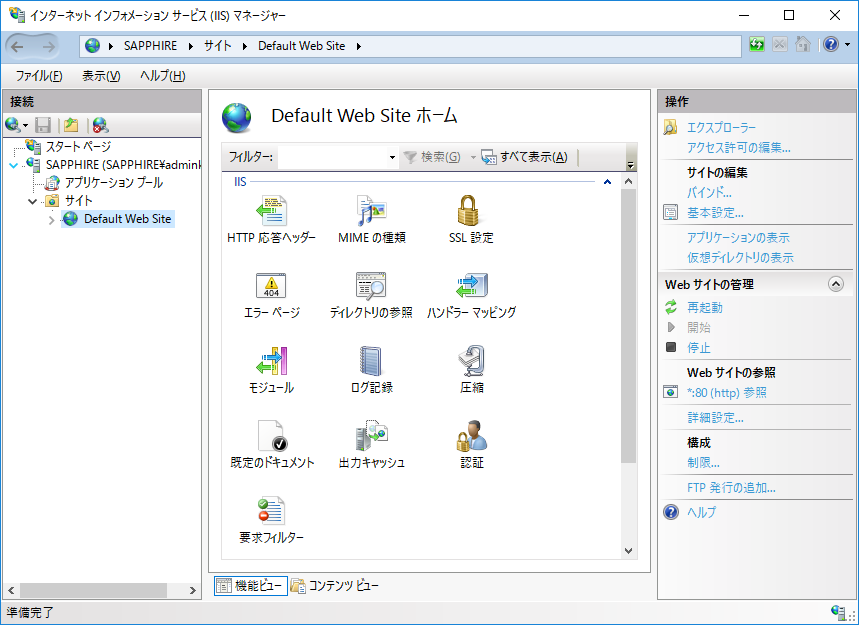Click the 再起動 restart link

pyautogui.click(x=705, y=307)
